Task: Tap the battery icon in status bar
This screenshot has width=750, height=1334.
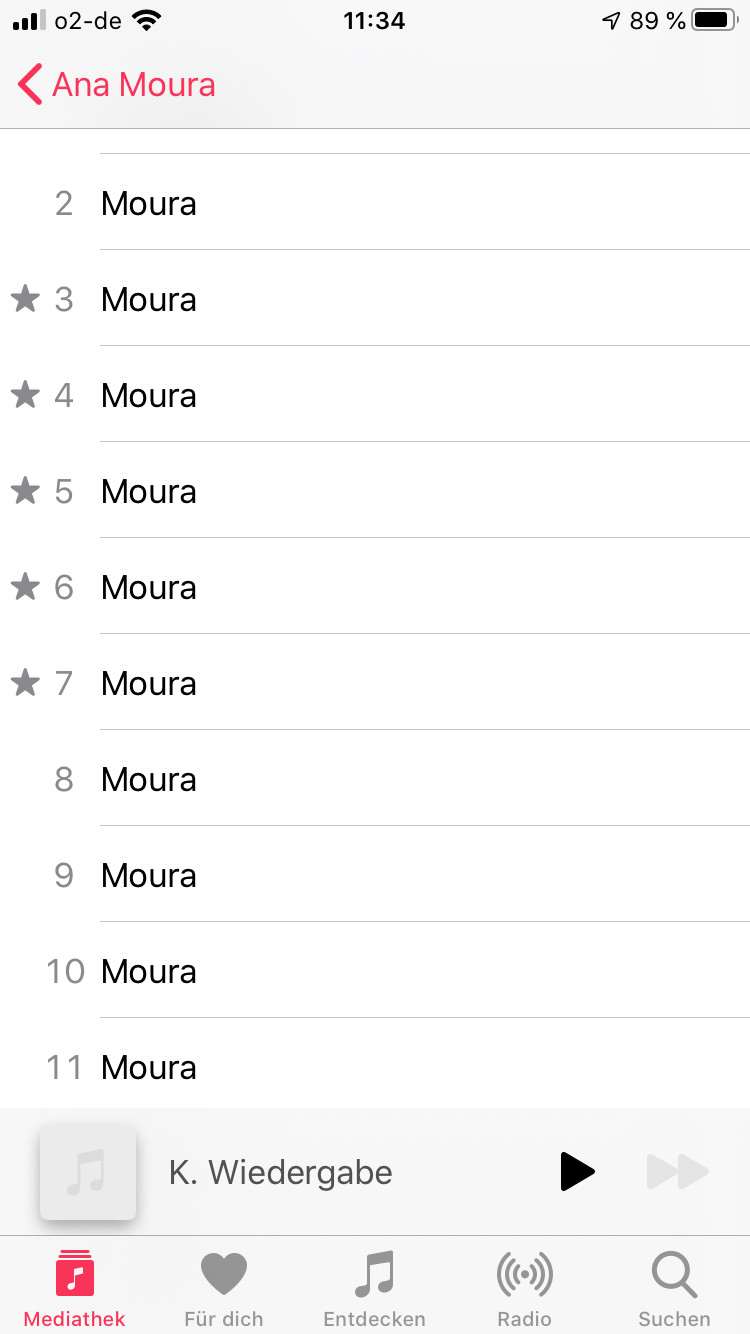Action: [x=714, y=20]
